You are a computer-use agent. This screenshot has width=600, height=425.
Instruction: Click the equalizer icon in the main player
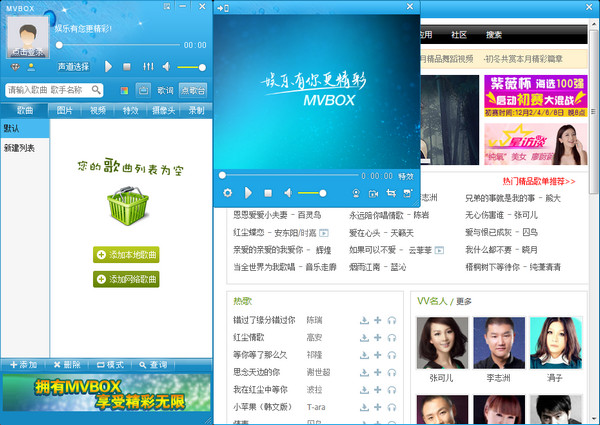point(147,67)
